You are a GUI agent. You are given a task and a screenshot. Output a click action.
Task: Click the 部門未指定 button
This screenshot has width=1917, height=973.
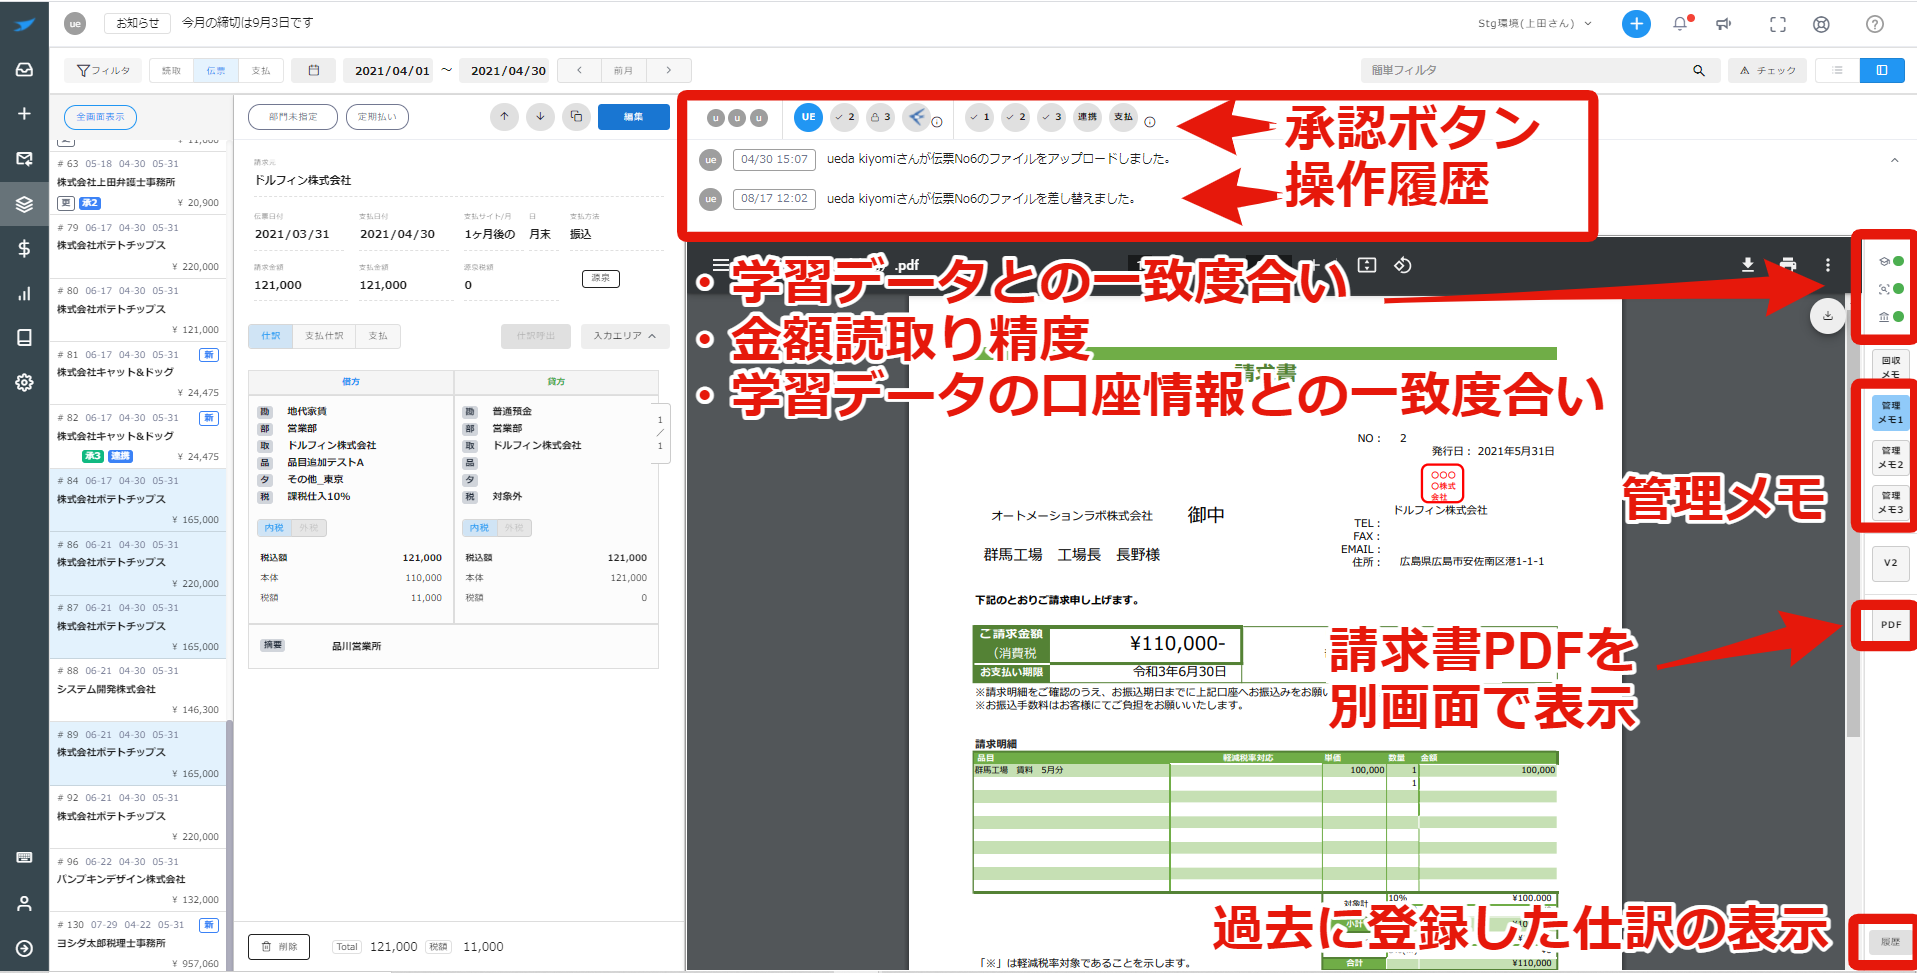293,117
